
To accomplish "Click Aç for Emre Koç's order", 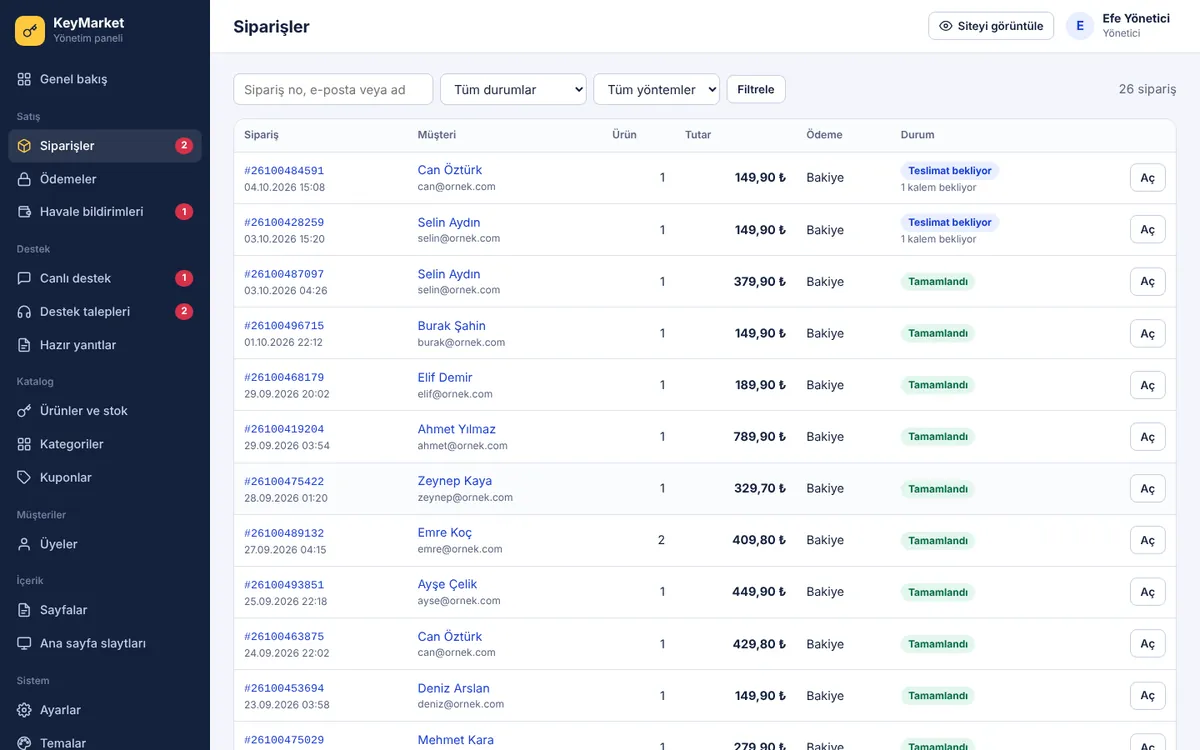I will [x=1148, y=540].
